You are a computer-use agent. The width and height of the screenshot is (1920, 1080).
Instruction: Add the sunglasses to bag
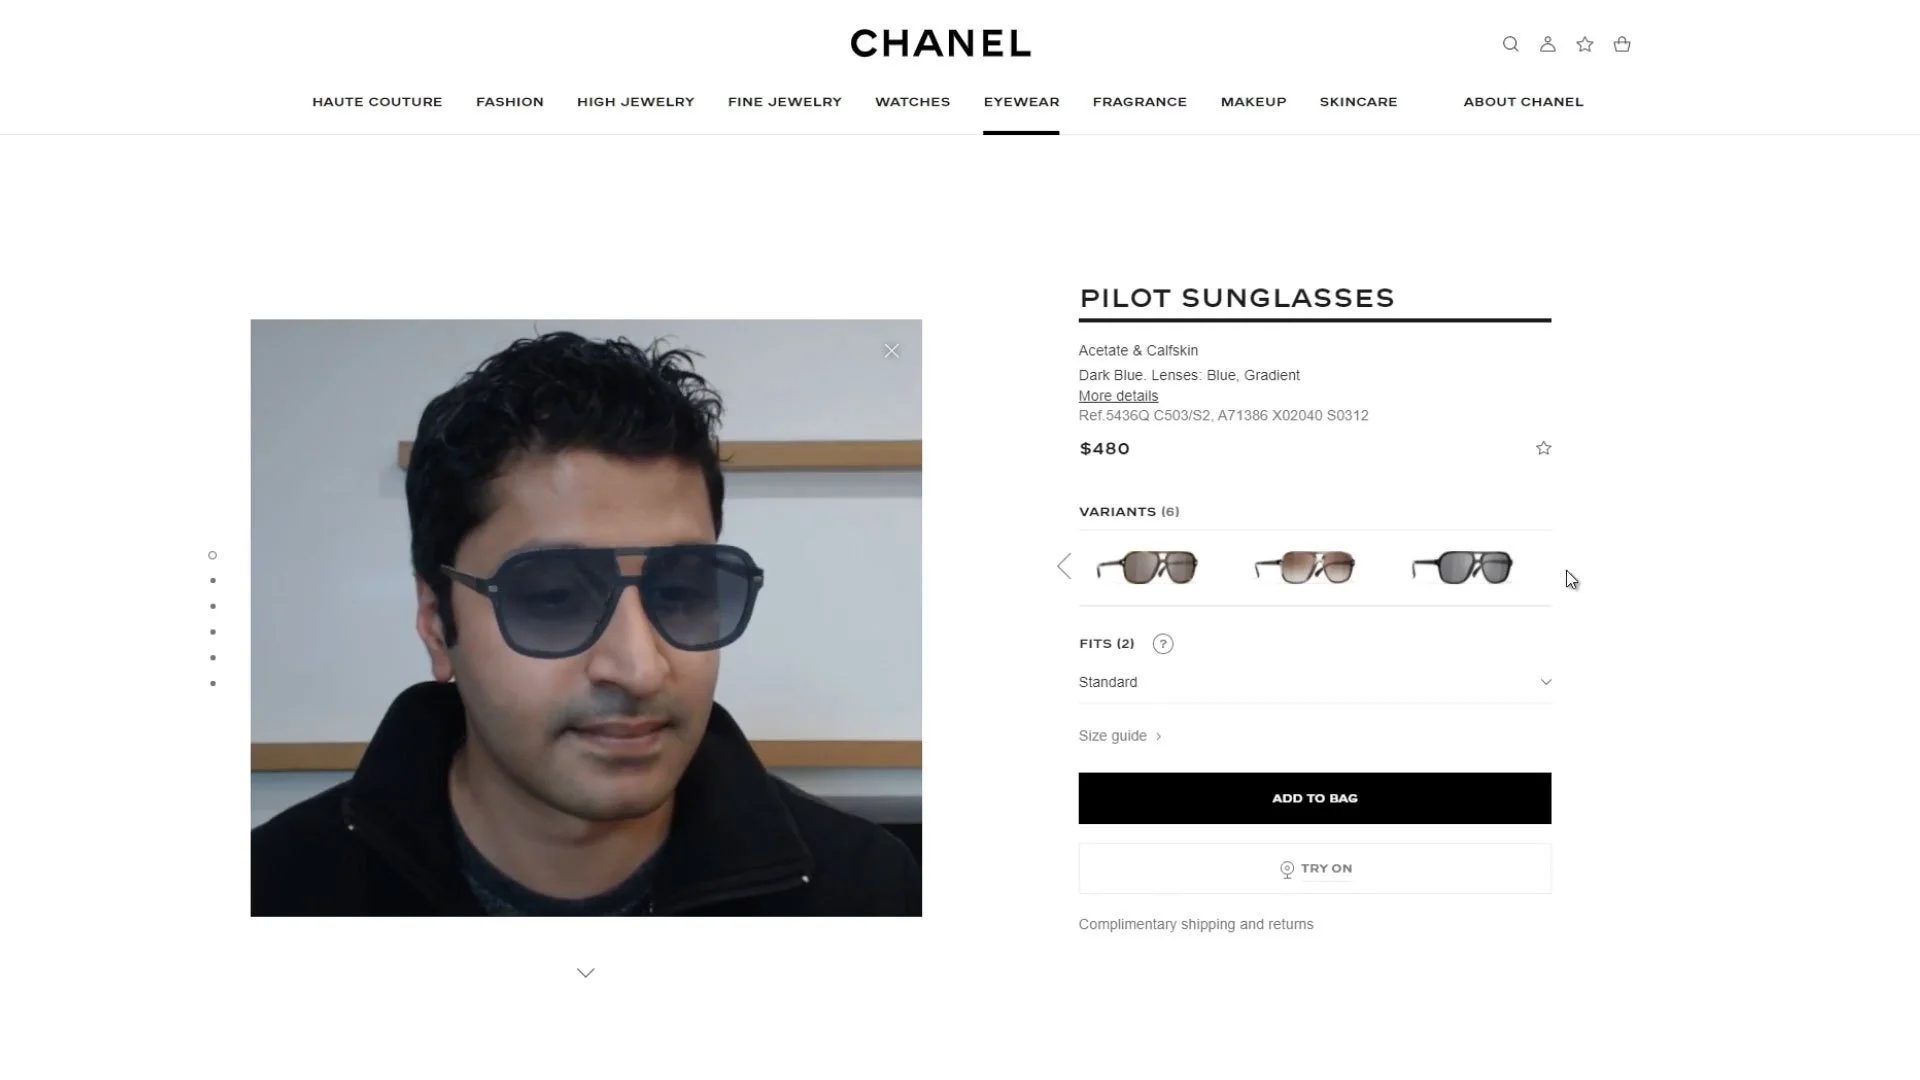[x=1314, y=798]
